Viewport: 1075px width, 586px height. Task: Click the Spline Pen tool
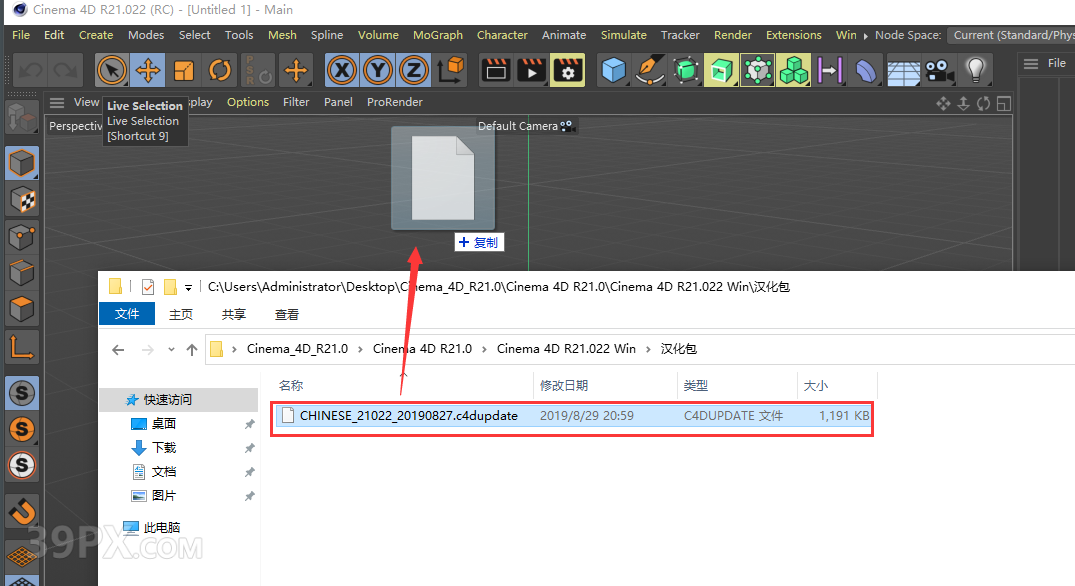[x=650, y=70]
